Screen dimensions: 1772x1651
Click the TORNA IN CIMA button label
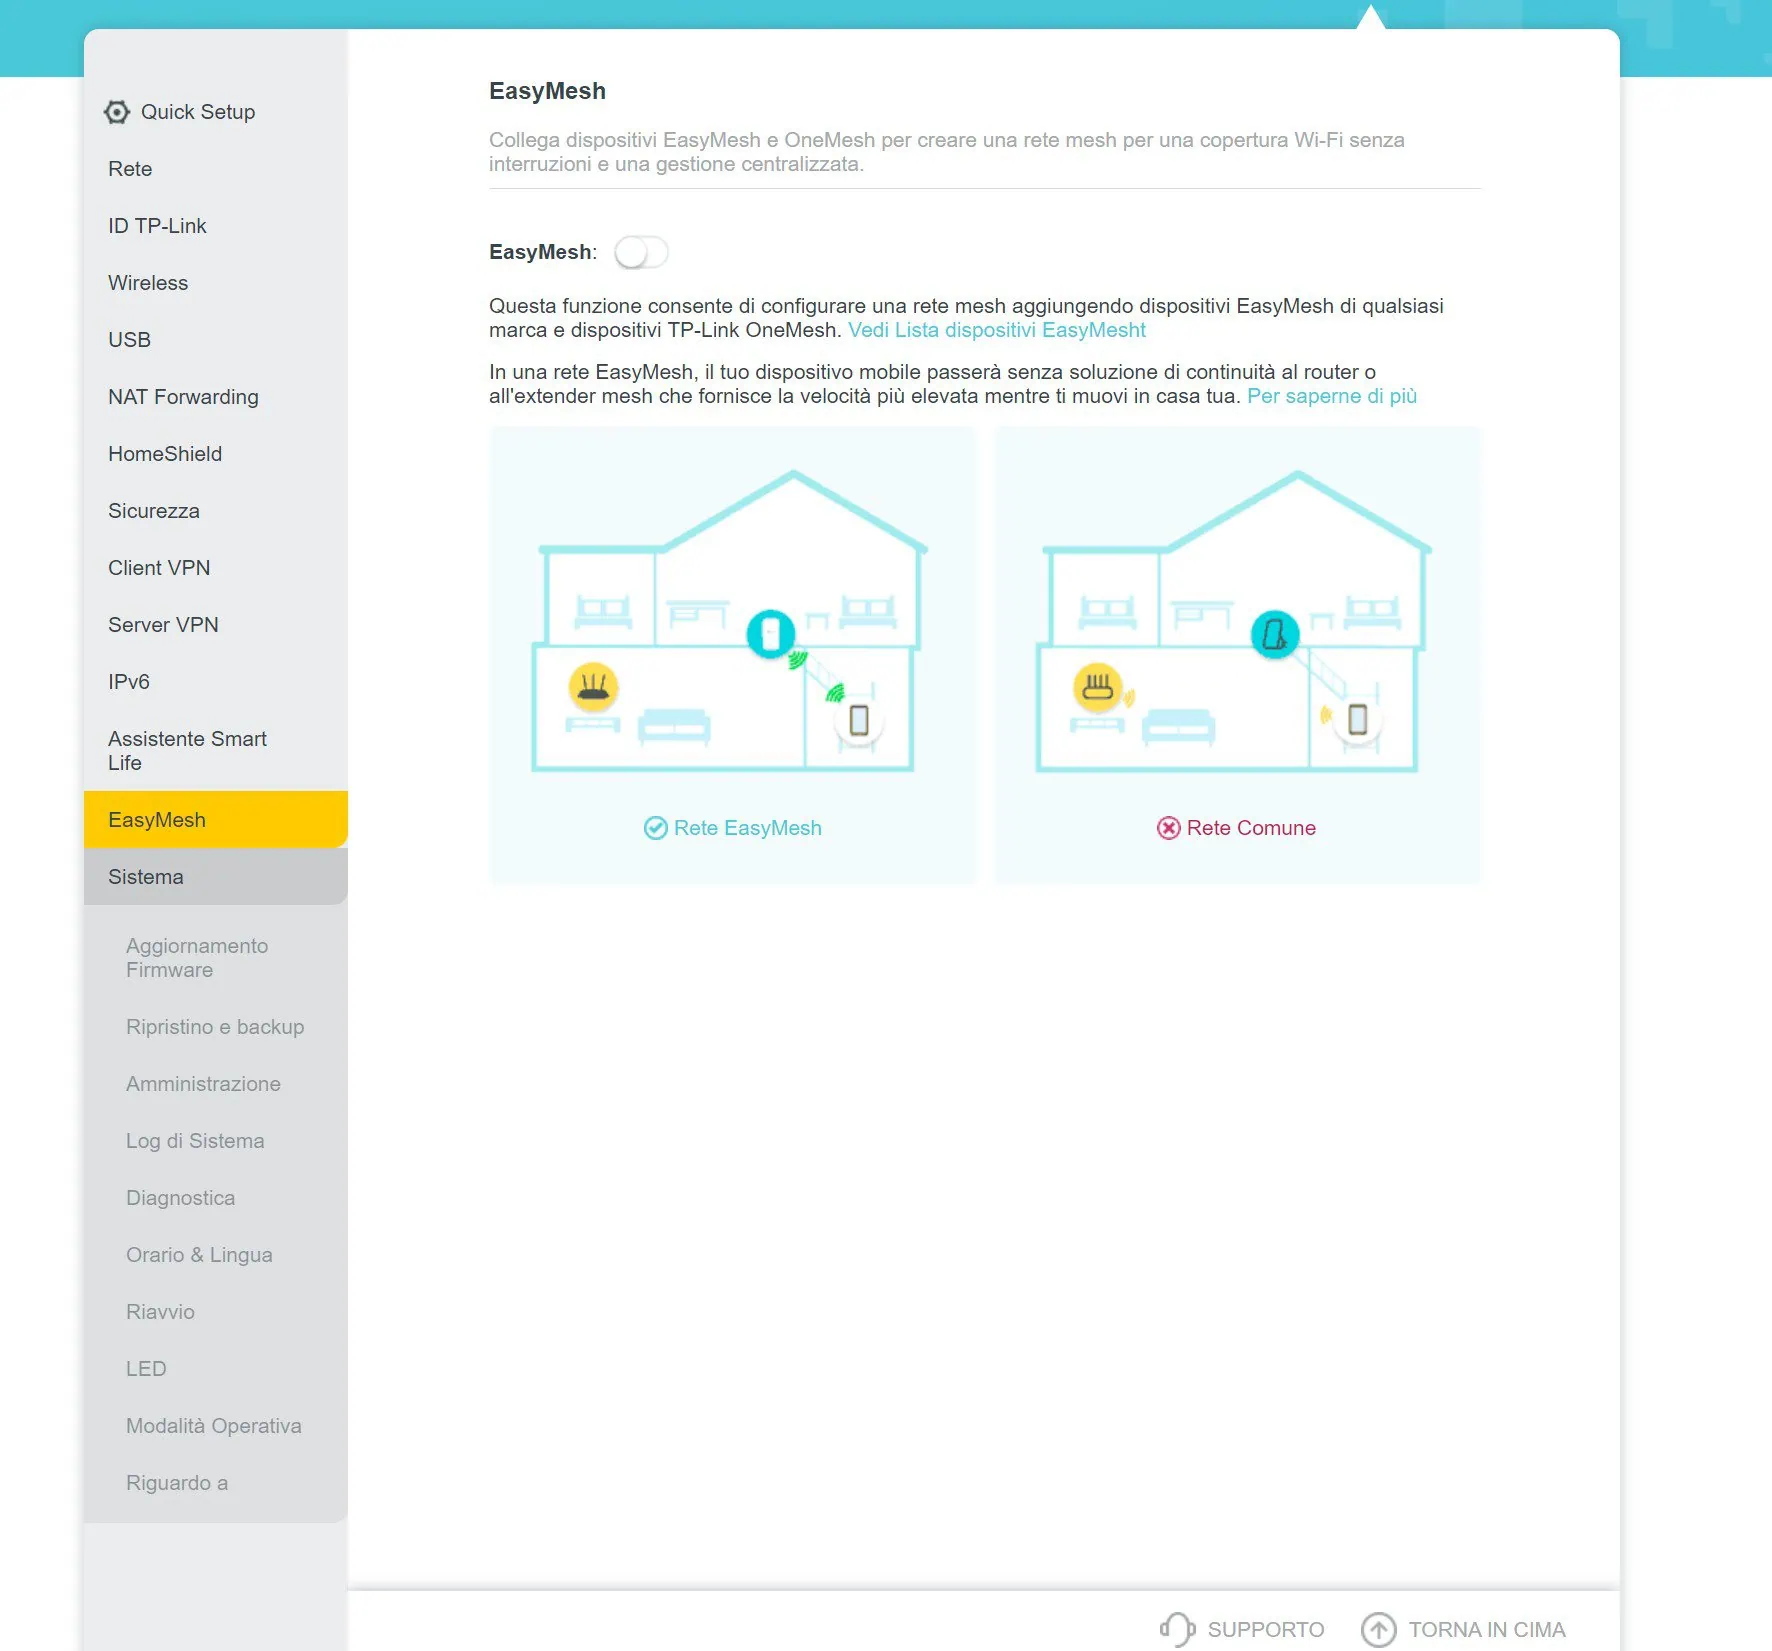click(x=1487, y=1630)
